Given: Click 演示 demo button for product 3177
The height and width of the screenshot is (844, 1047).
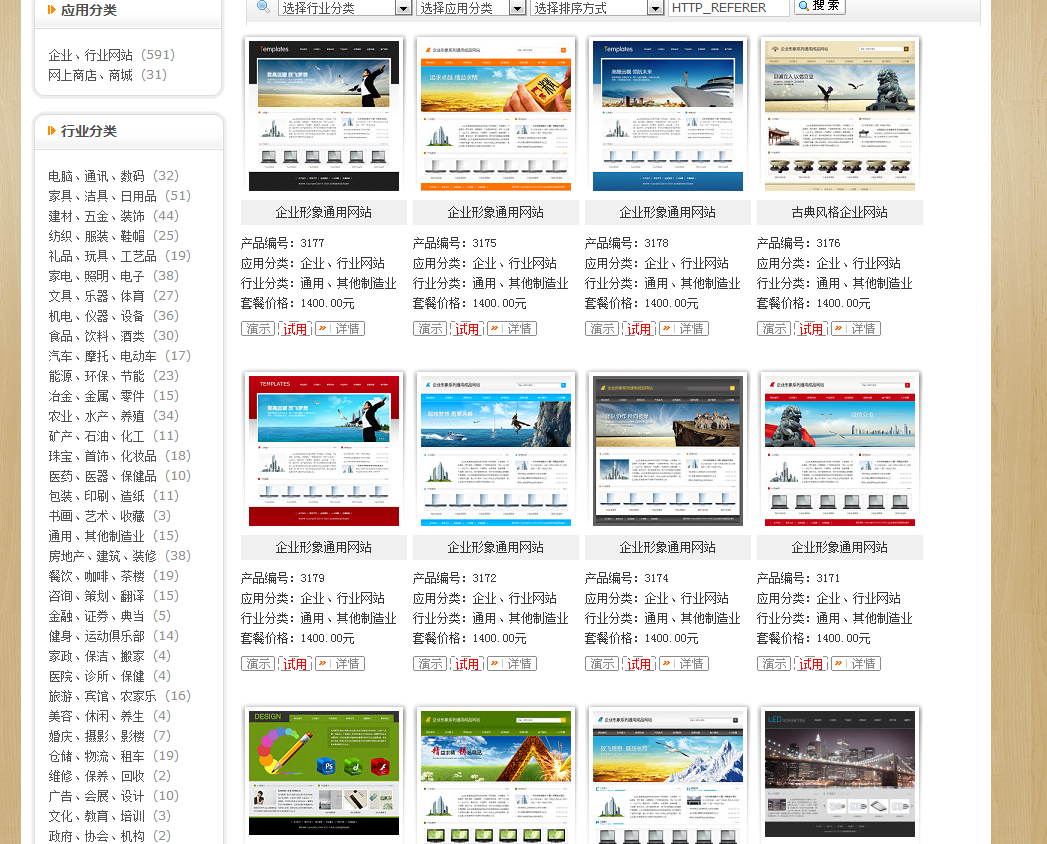Looking at the screenshot, I should [x=258, y=329].
